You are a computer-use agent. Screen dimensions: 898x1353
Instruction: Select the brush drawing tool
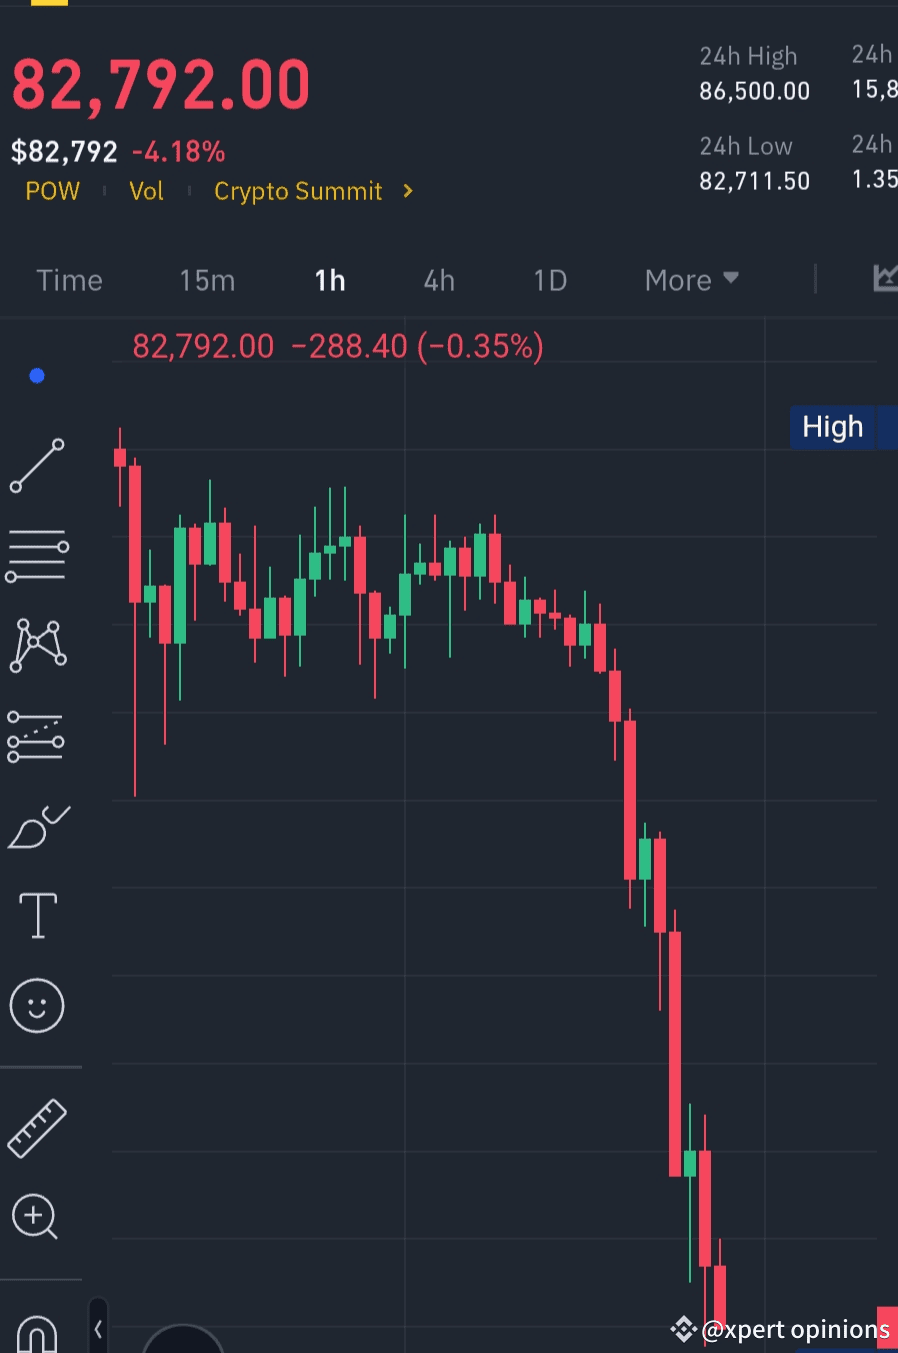38,827
